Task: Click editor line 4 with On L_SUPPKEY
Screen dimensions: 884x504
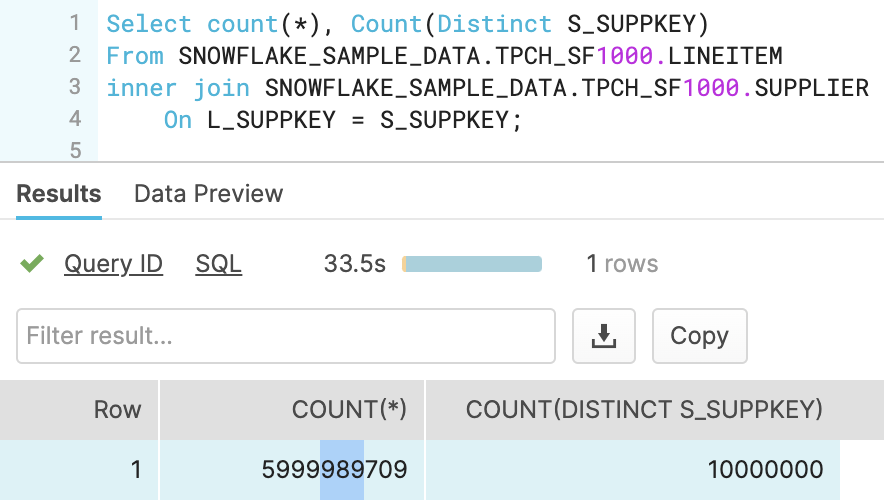Action: [343, 120]
